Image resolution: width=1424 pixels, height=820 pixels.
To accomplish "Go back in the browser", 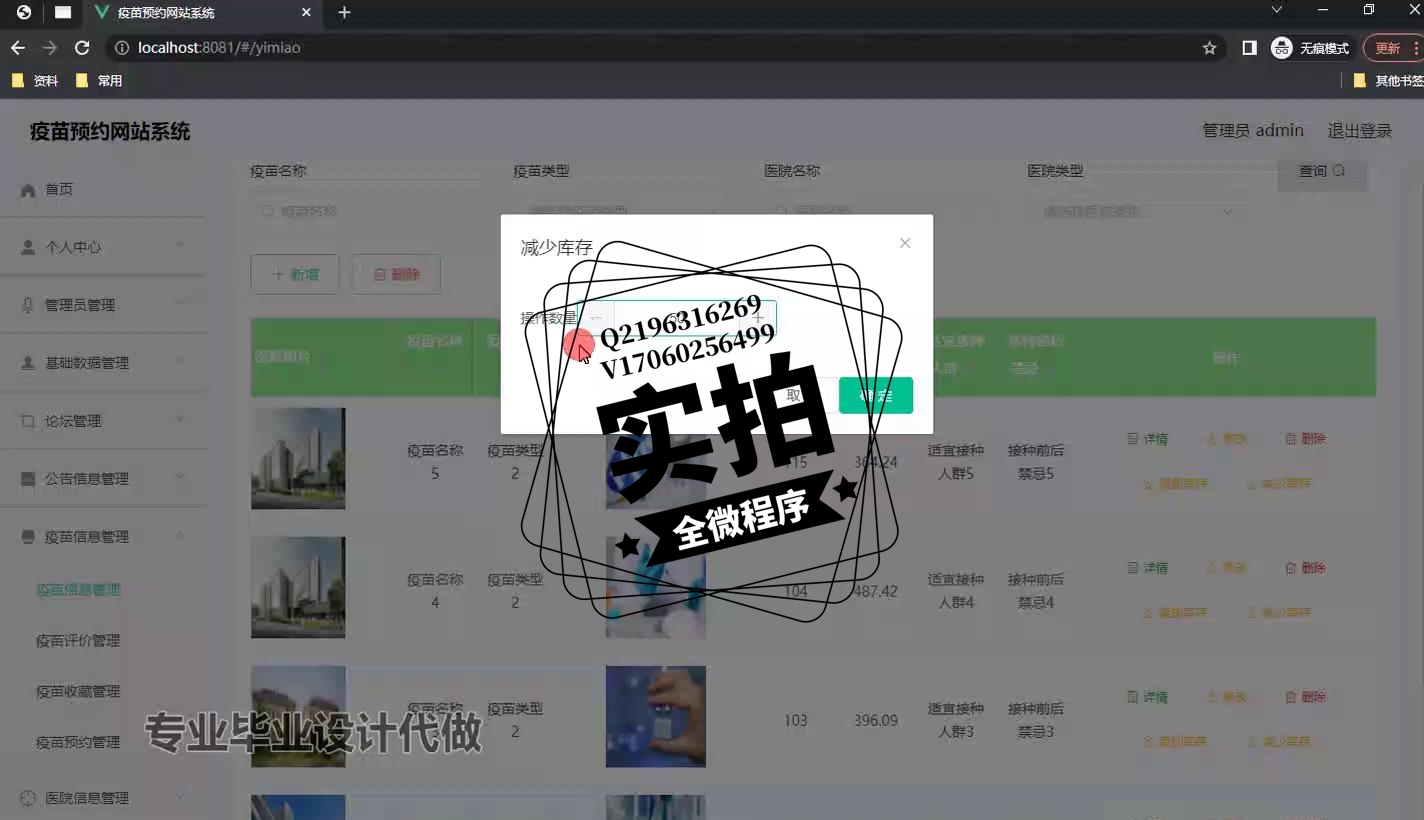I will [x=18, y=48].
